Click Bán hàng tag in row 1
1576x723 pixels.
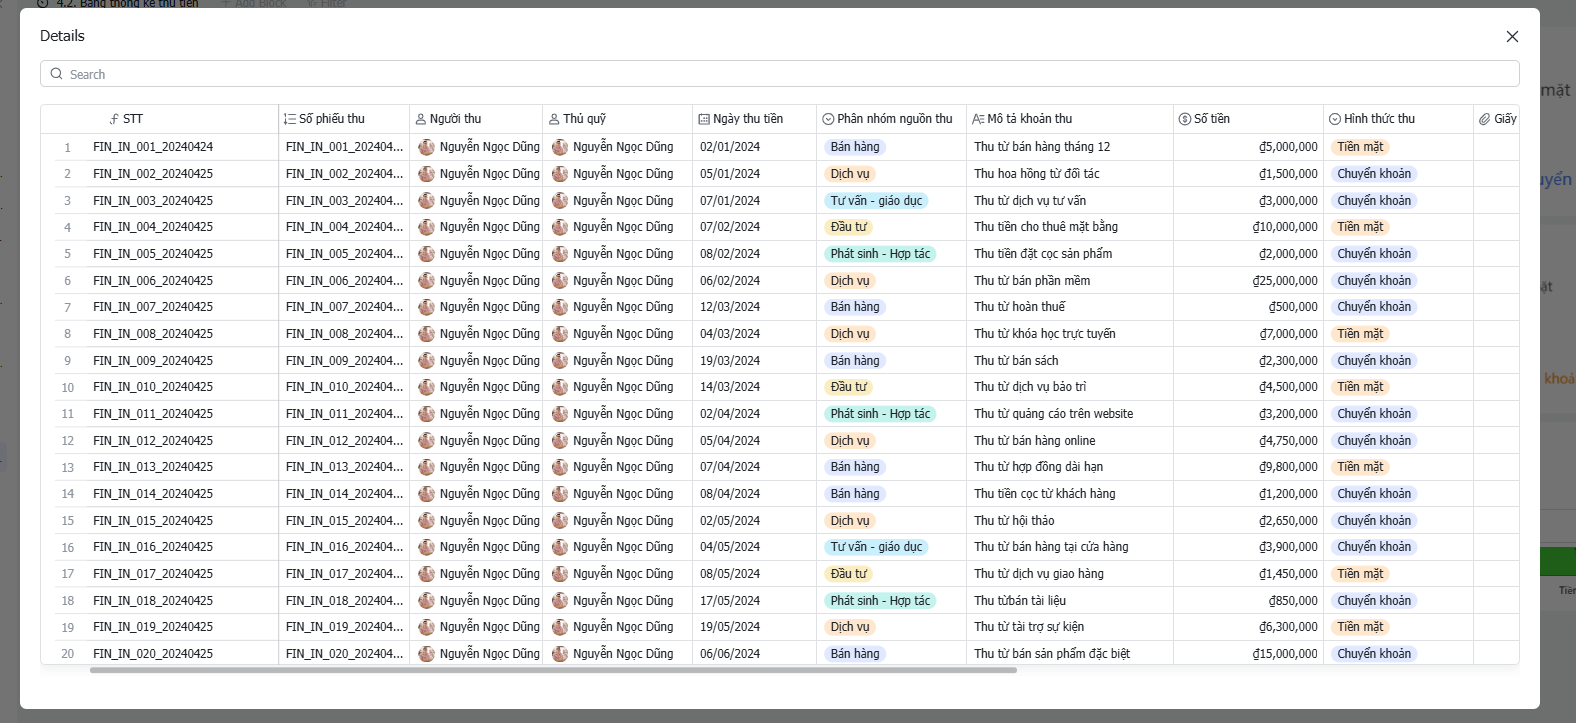coord(855,147)
